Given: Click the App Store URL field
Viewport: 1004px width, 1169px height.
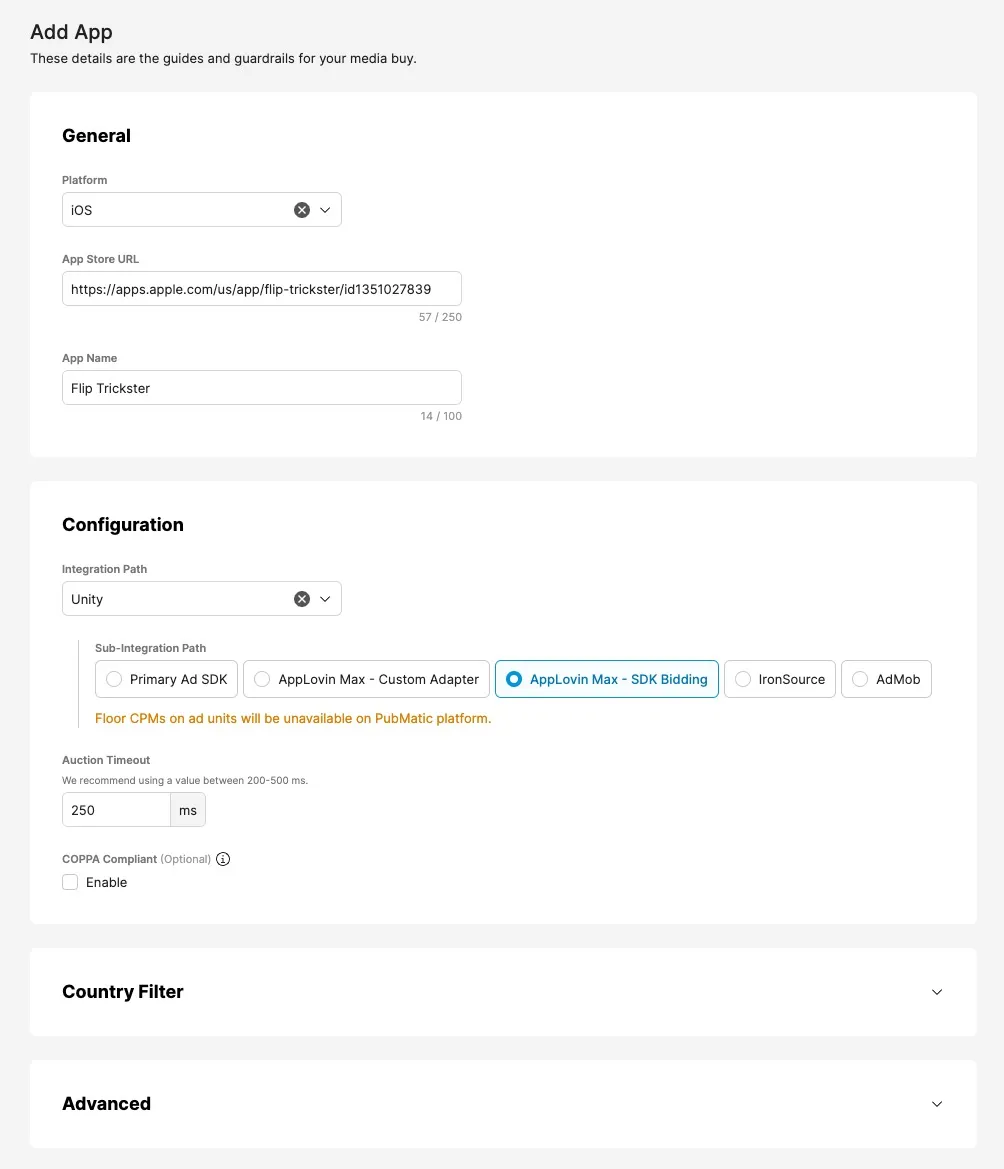Looking at the screenshot, I should pyautogui.click(x=261, y=288).
